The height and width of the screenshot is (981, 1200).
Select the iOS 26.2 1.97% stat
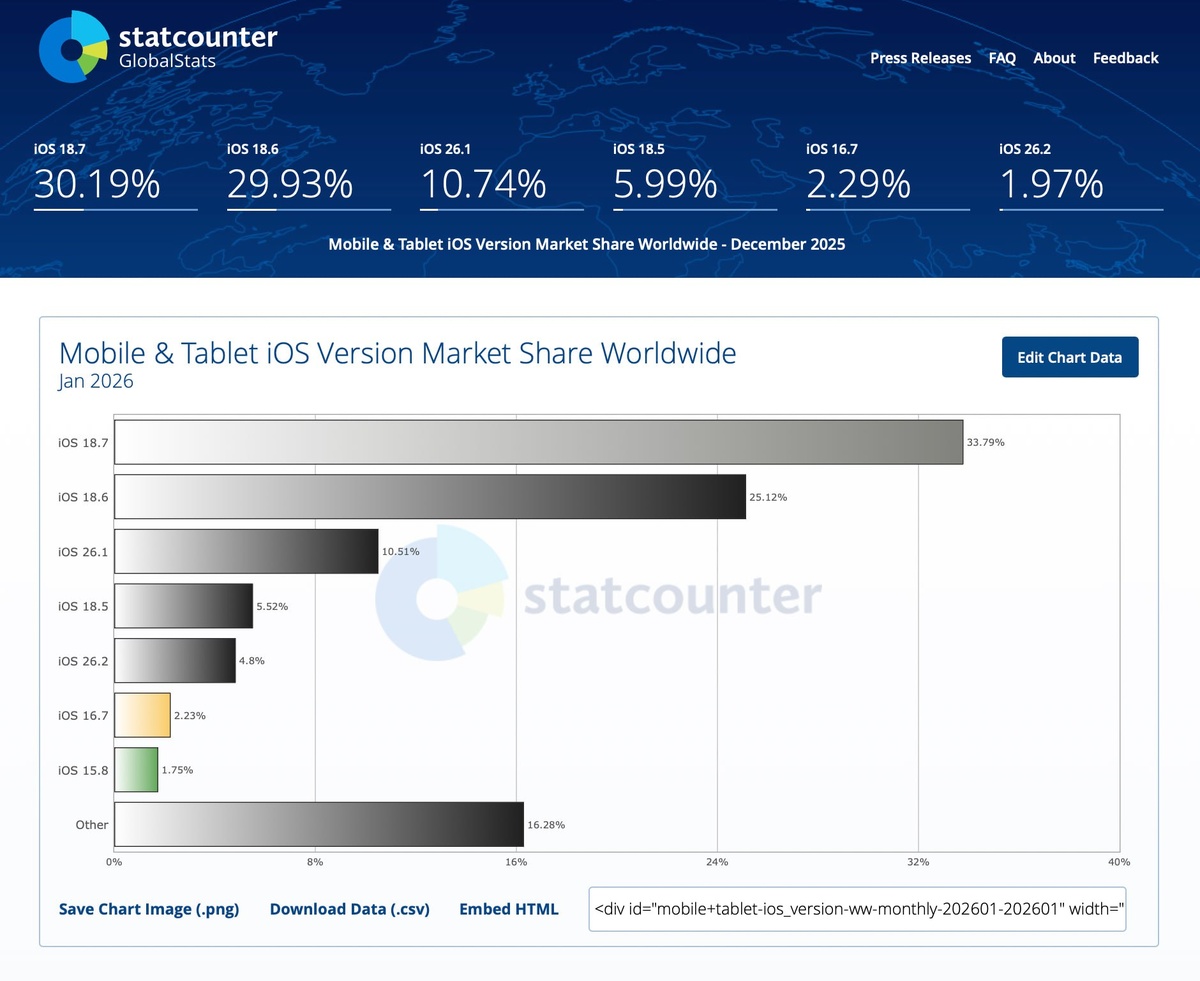tap(1080, 176)
